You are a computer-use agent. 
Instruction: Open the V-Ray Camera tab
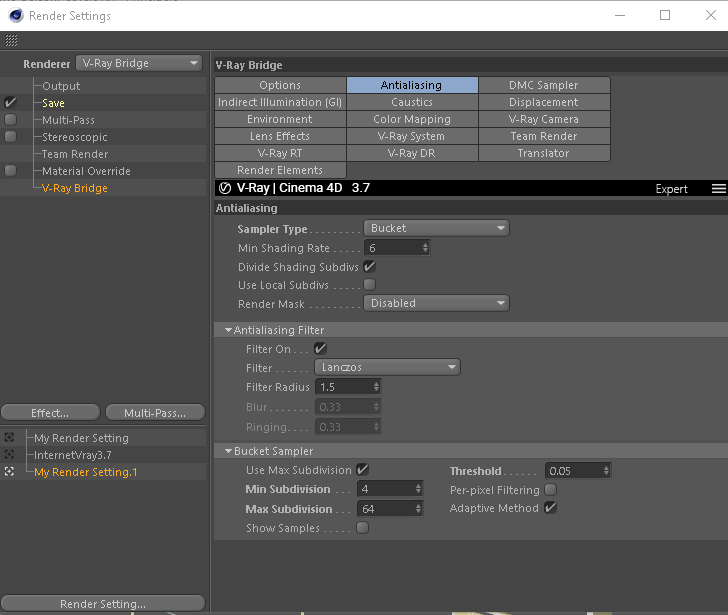(544, 119)
